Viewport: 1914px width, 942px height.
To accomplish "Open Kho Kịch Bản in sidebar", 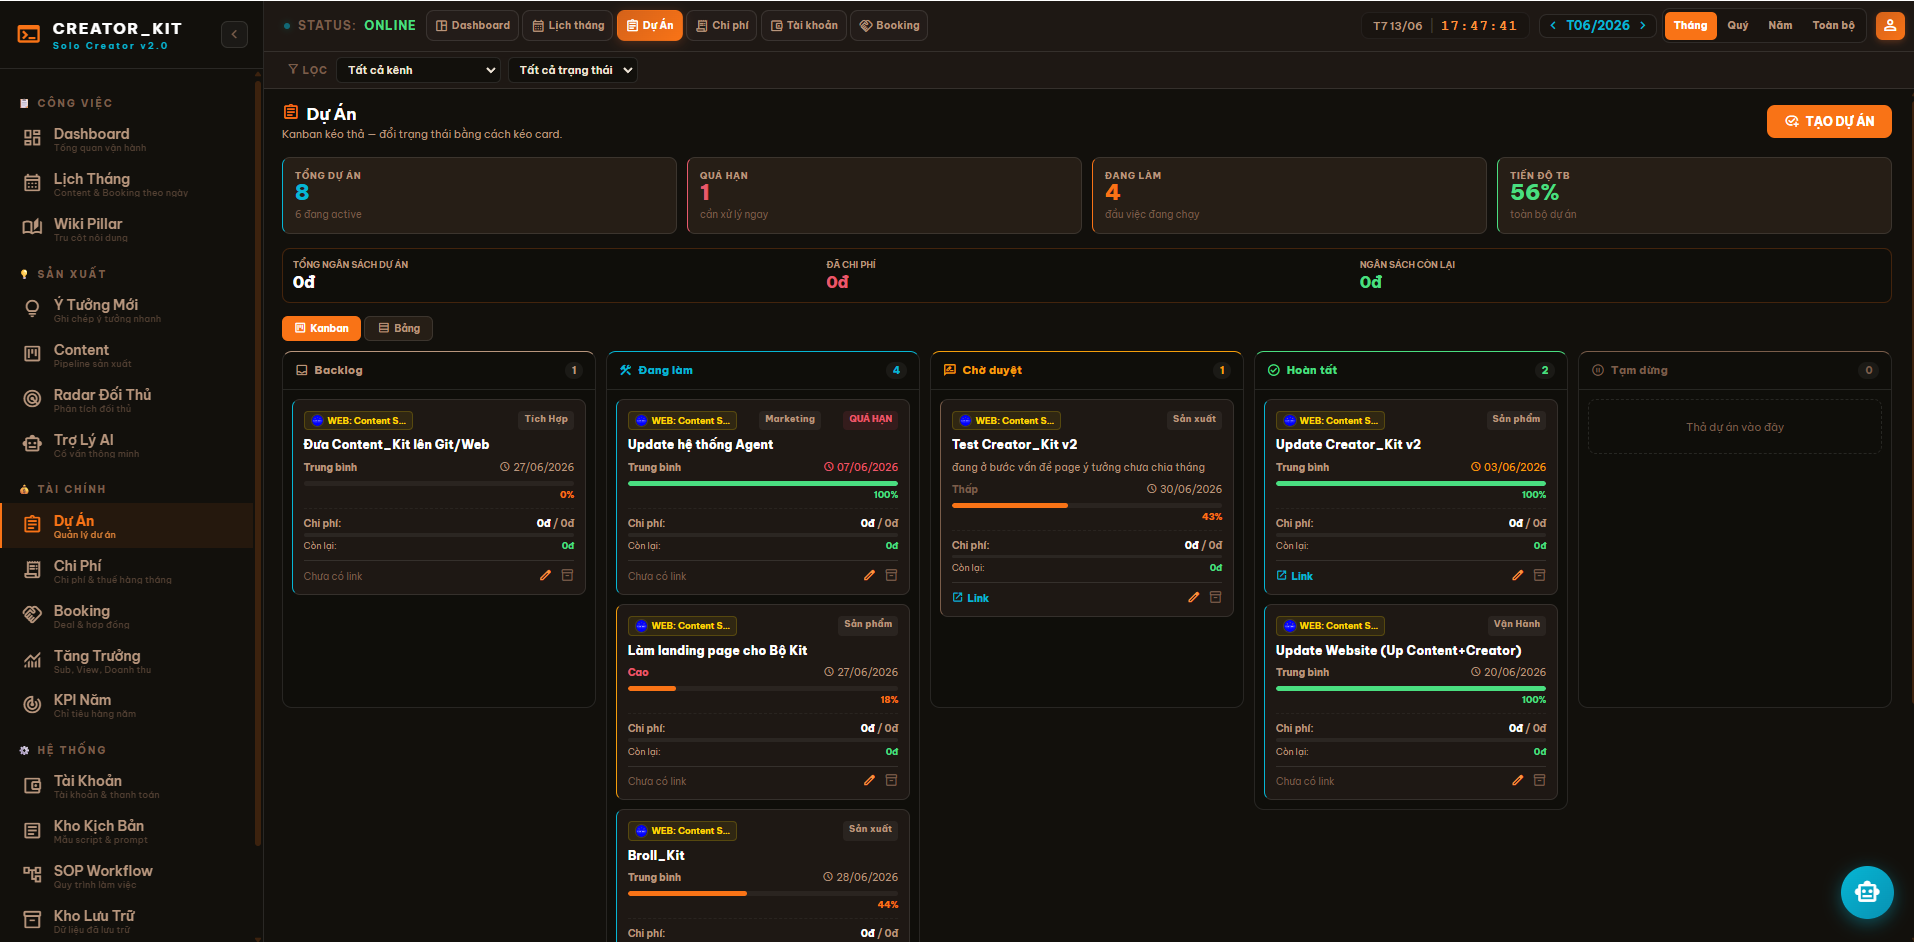I will point(127,831).
